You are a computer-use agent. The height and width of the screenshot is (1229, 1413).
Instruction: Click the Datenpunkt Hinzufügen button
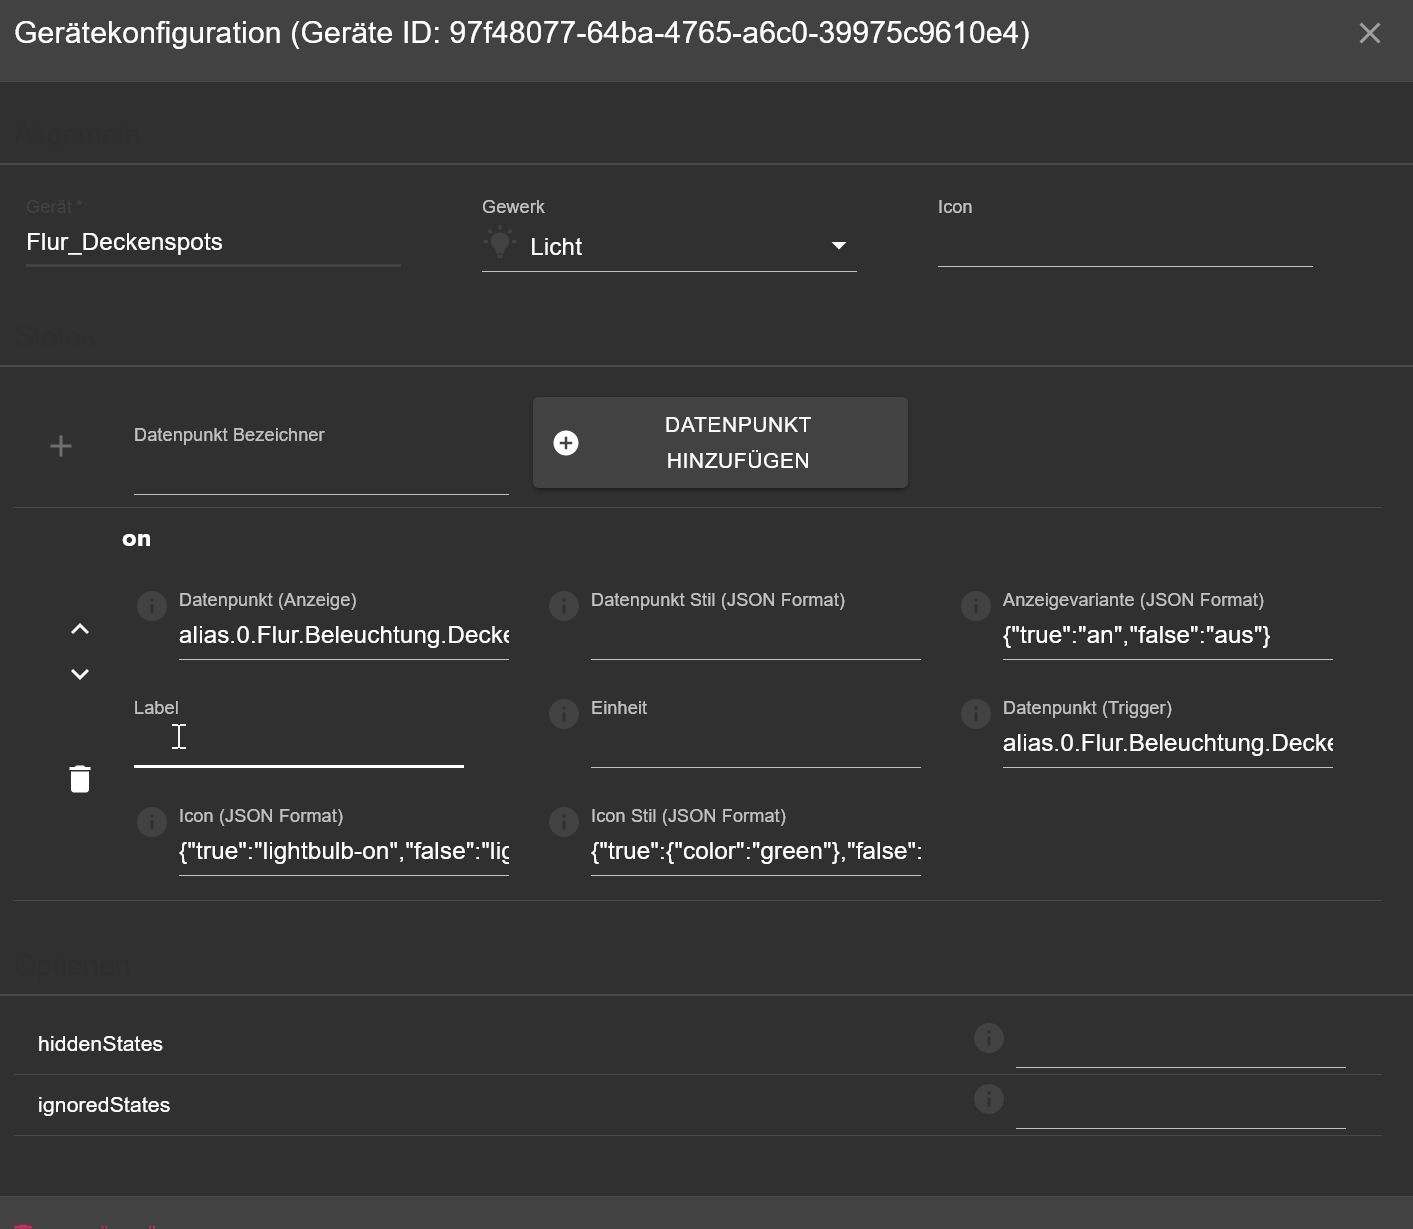click(x=720, y=443)
